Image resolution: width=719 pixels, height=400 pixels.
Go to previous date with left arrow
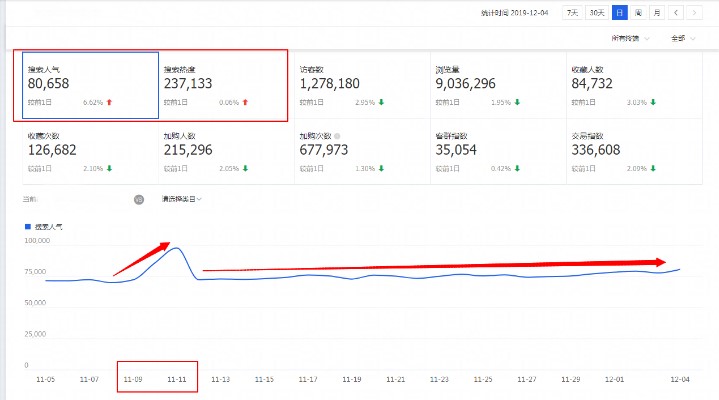(x=676, y=13)
